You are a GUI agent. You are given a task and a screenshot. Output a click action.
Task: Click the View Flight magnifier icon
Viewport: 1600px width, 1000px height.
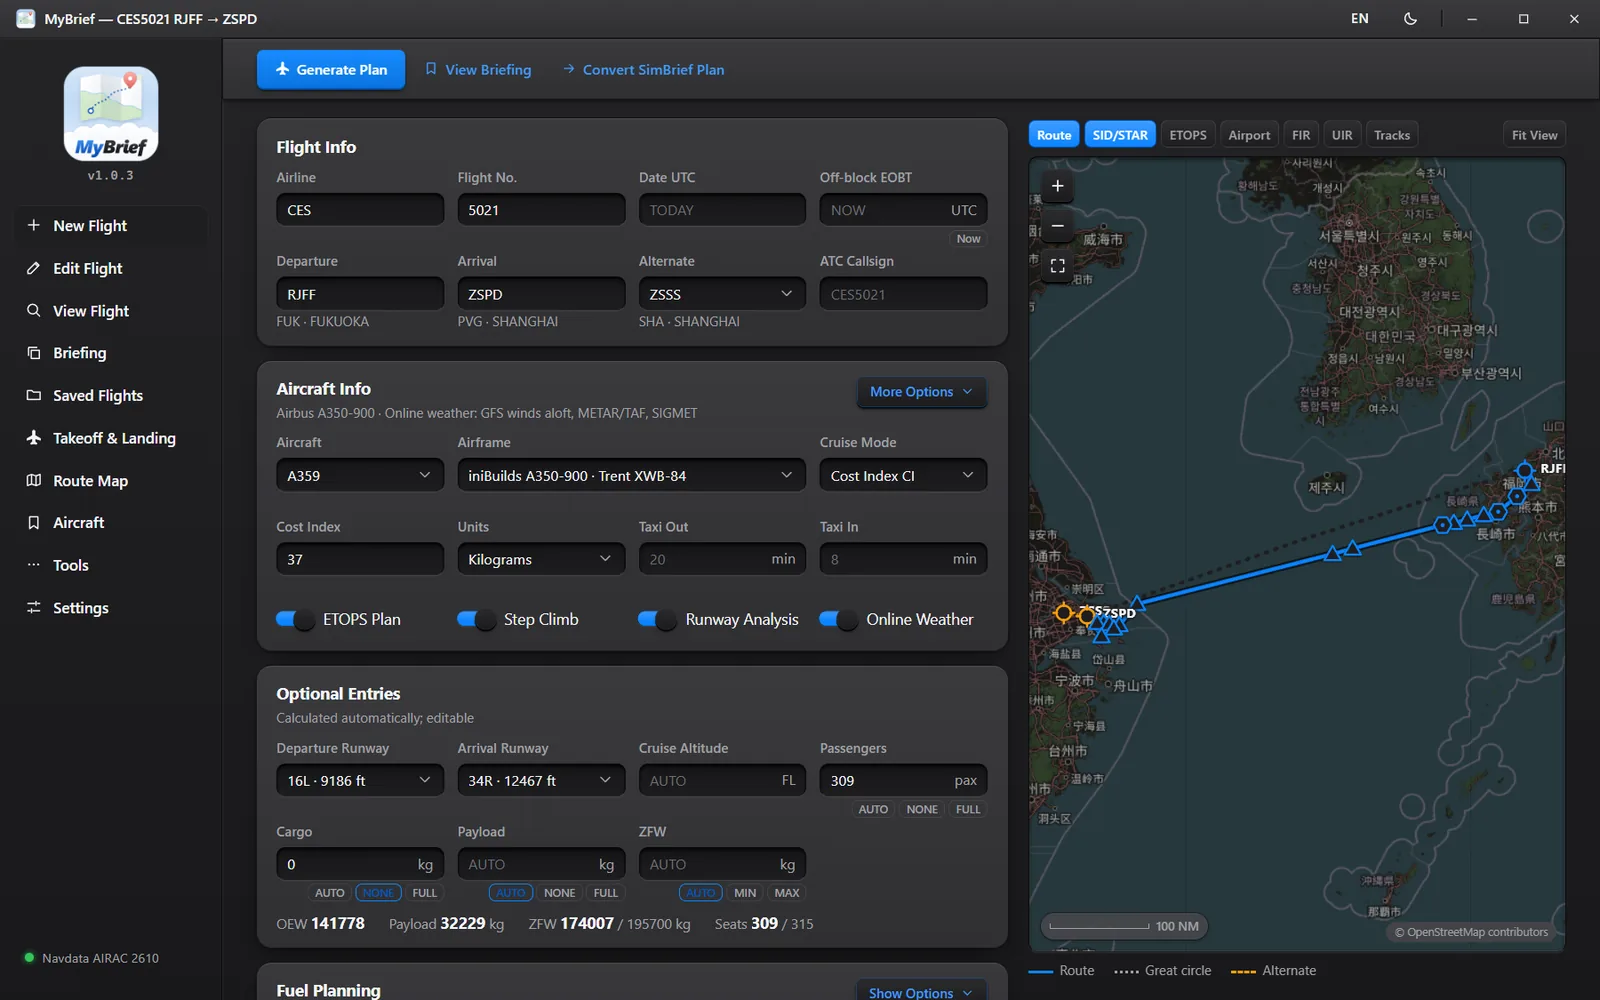tap(34, 311)
